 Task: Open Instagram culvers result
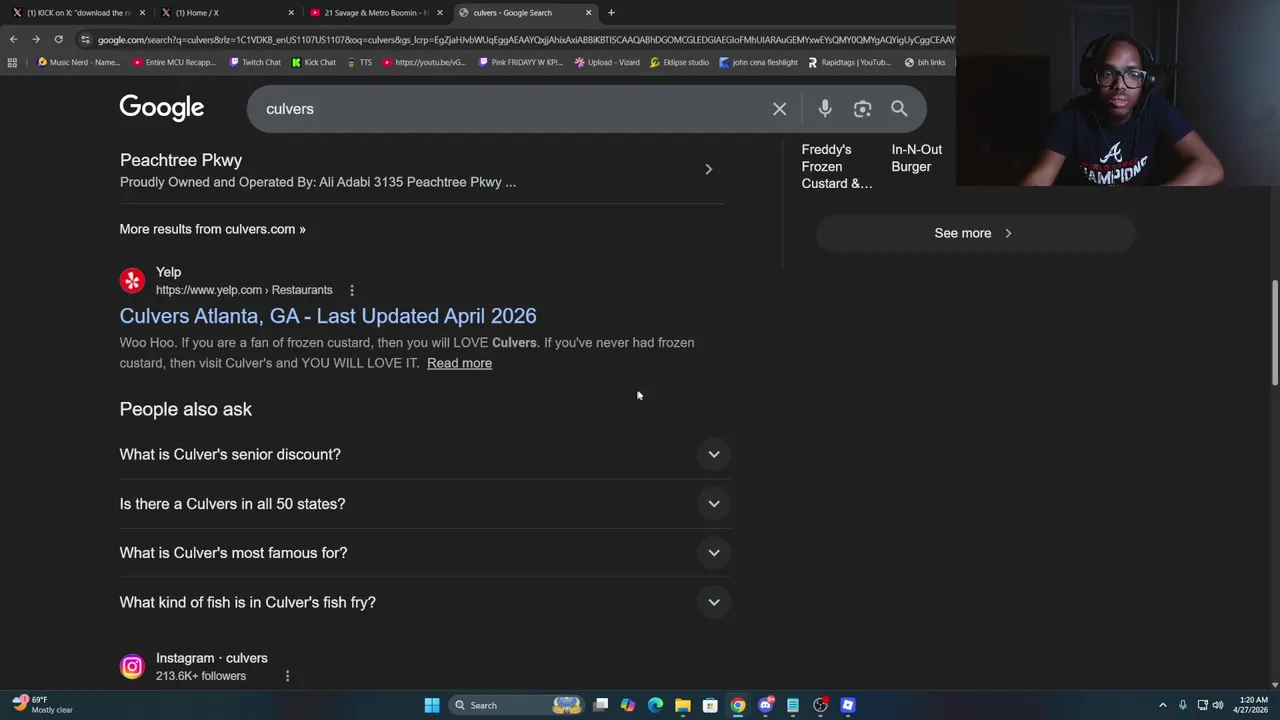pos(212,658)
